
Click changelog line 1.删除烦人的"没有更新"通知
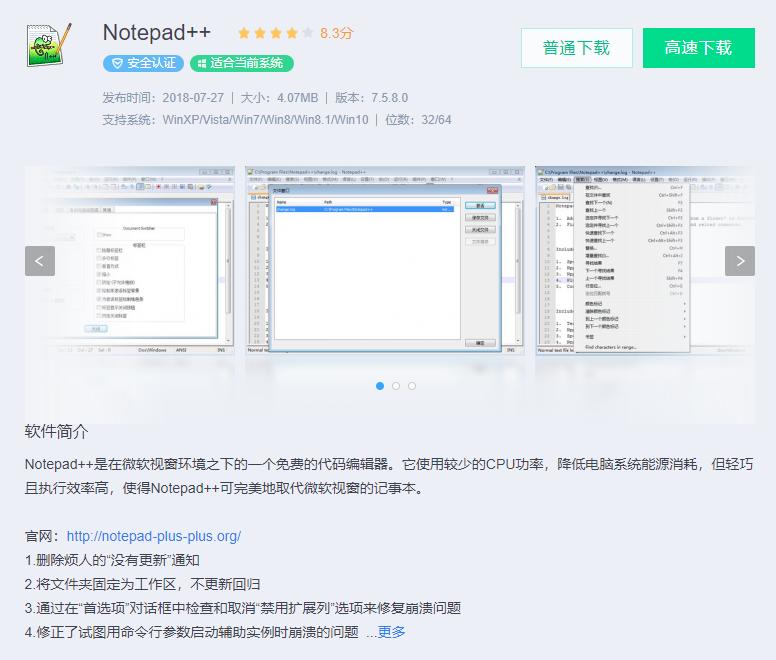[x=112, y=560]
